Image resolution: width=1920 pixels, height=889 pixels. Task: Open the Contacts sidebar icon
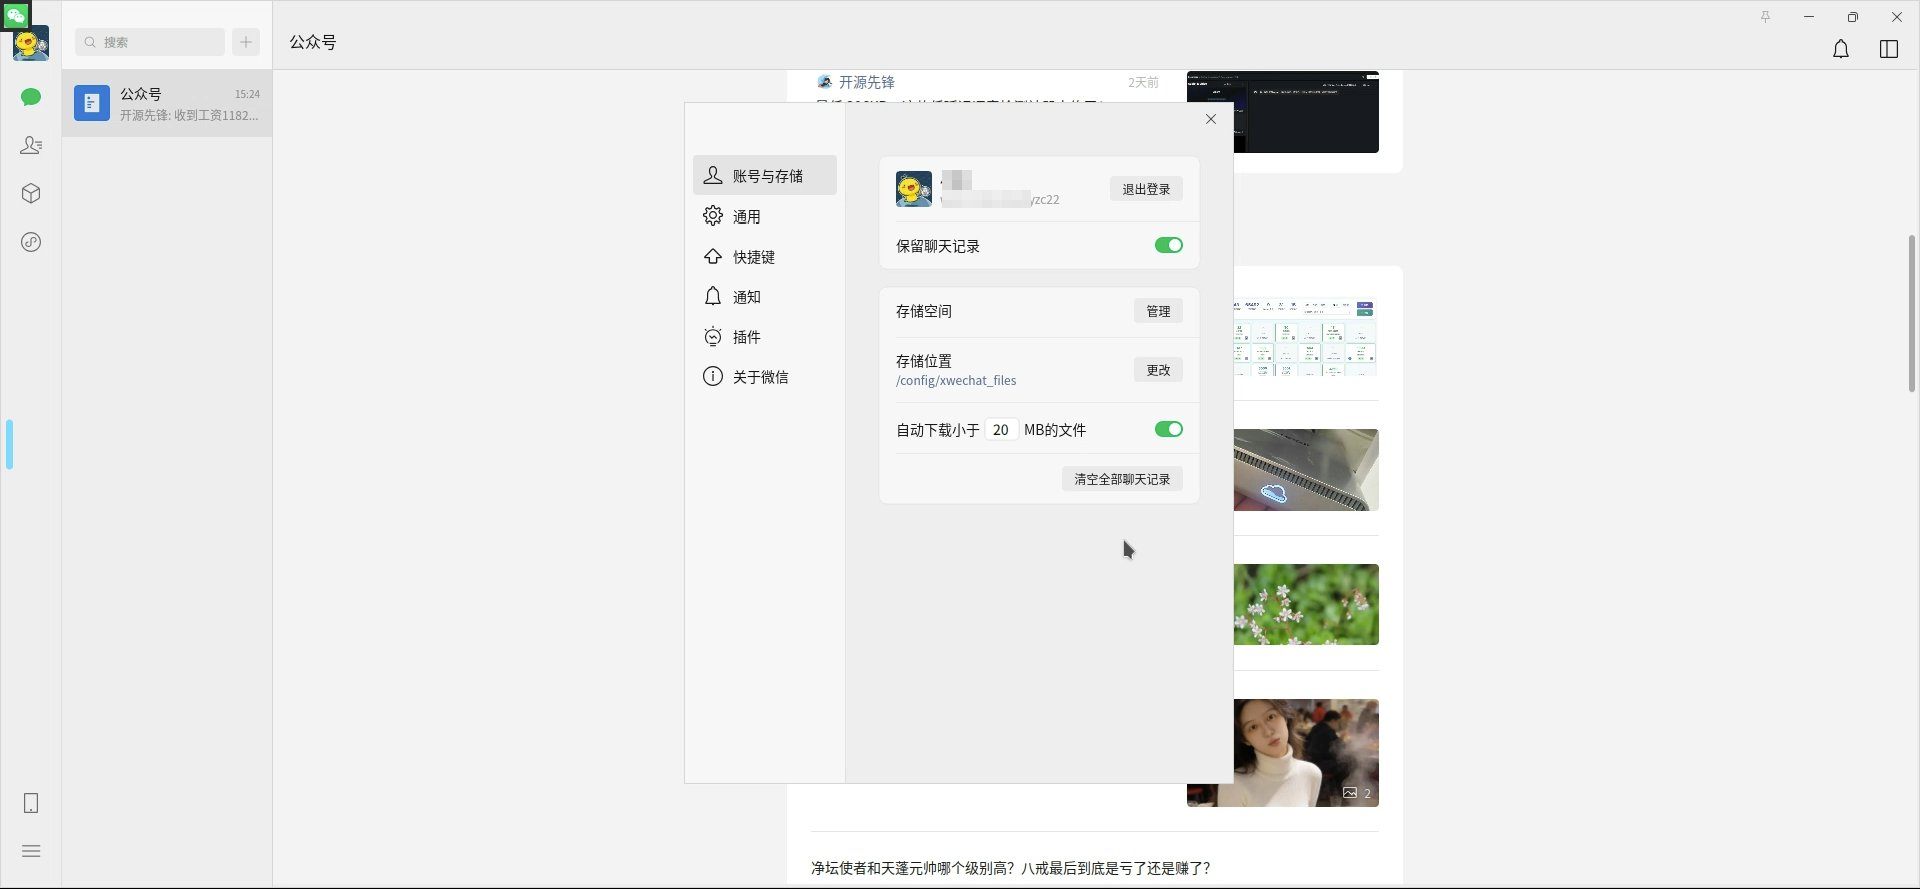tap(31, 146)
